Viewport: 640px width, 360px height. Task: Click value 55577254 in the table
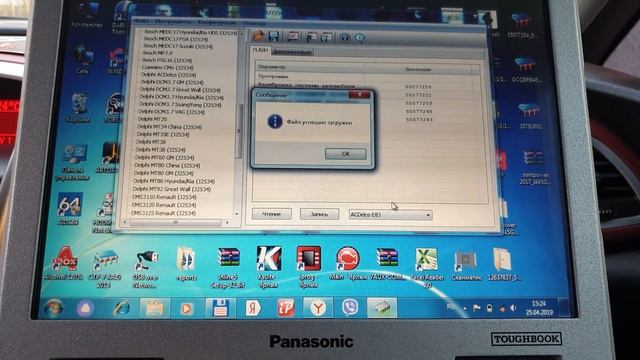coord(418,87)
